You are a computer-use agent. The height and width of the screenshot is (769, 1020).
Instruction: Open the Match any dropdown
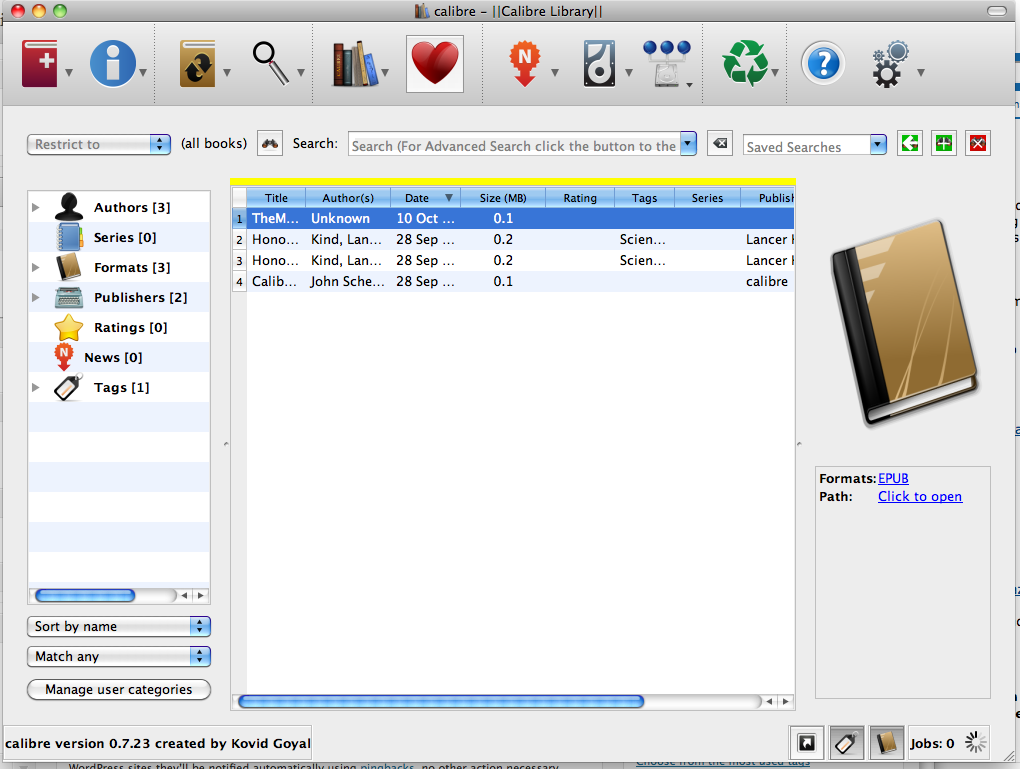pyautogui.click(x=119, y=656)
